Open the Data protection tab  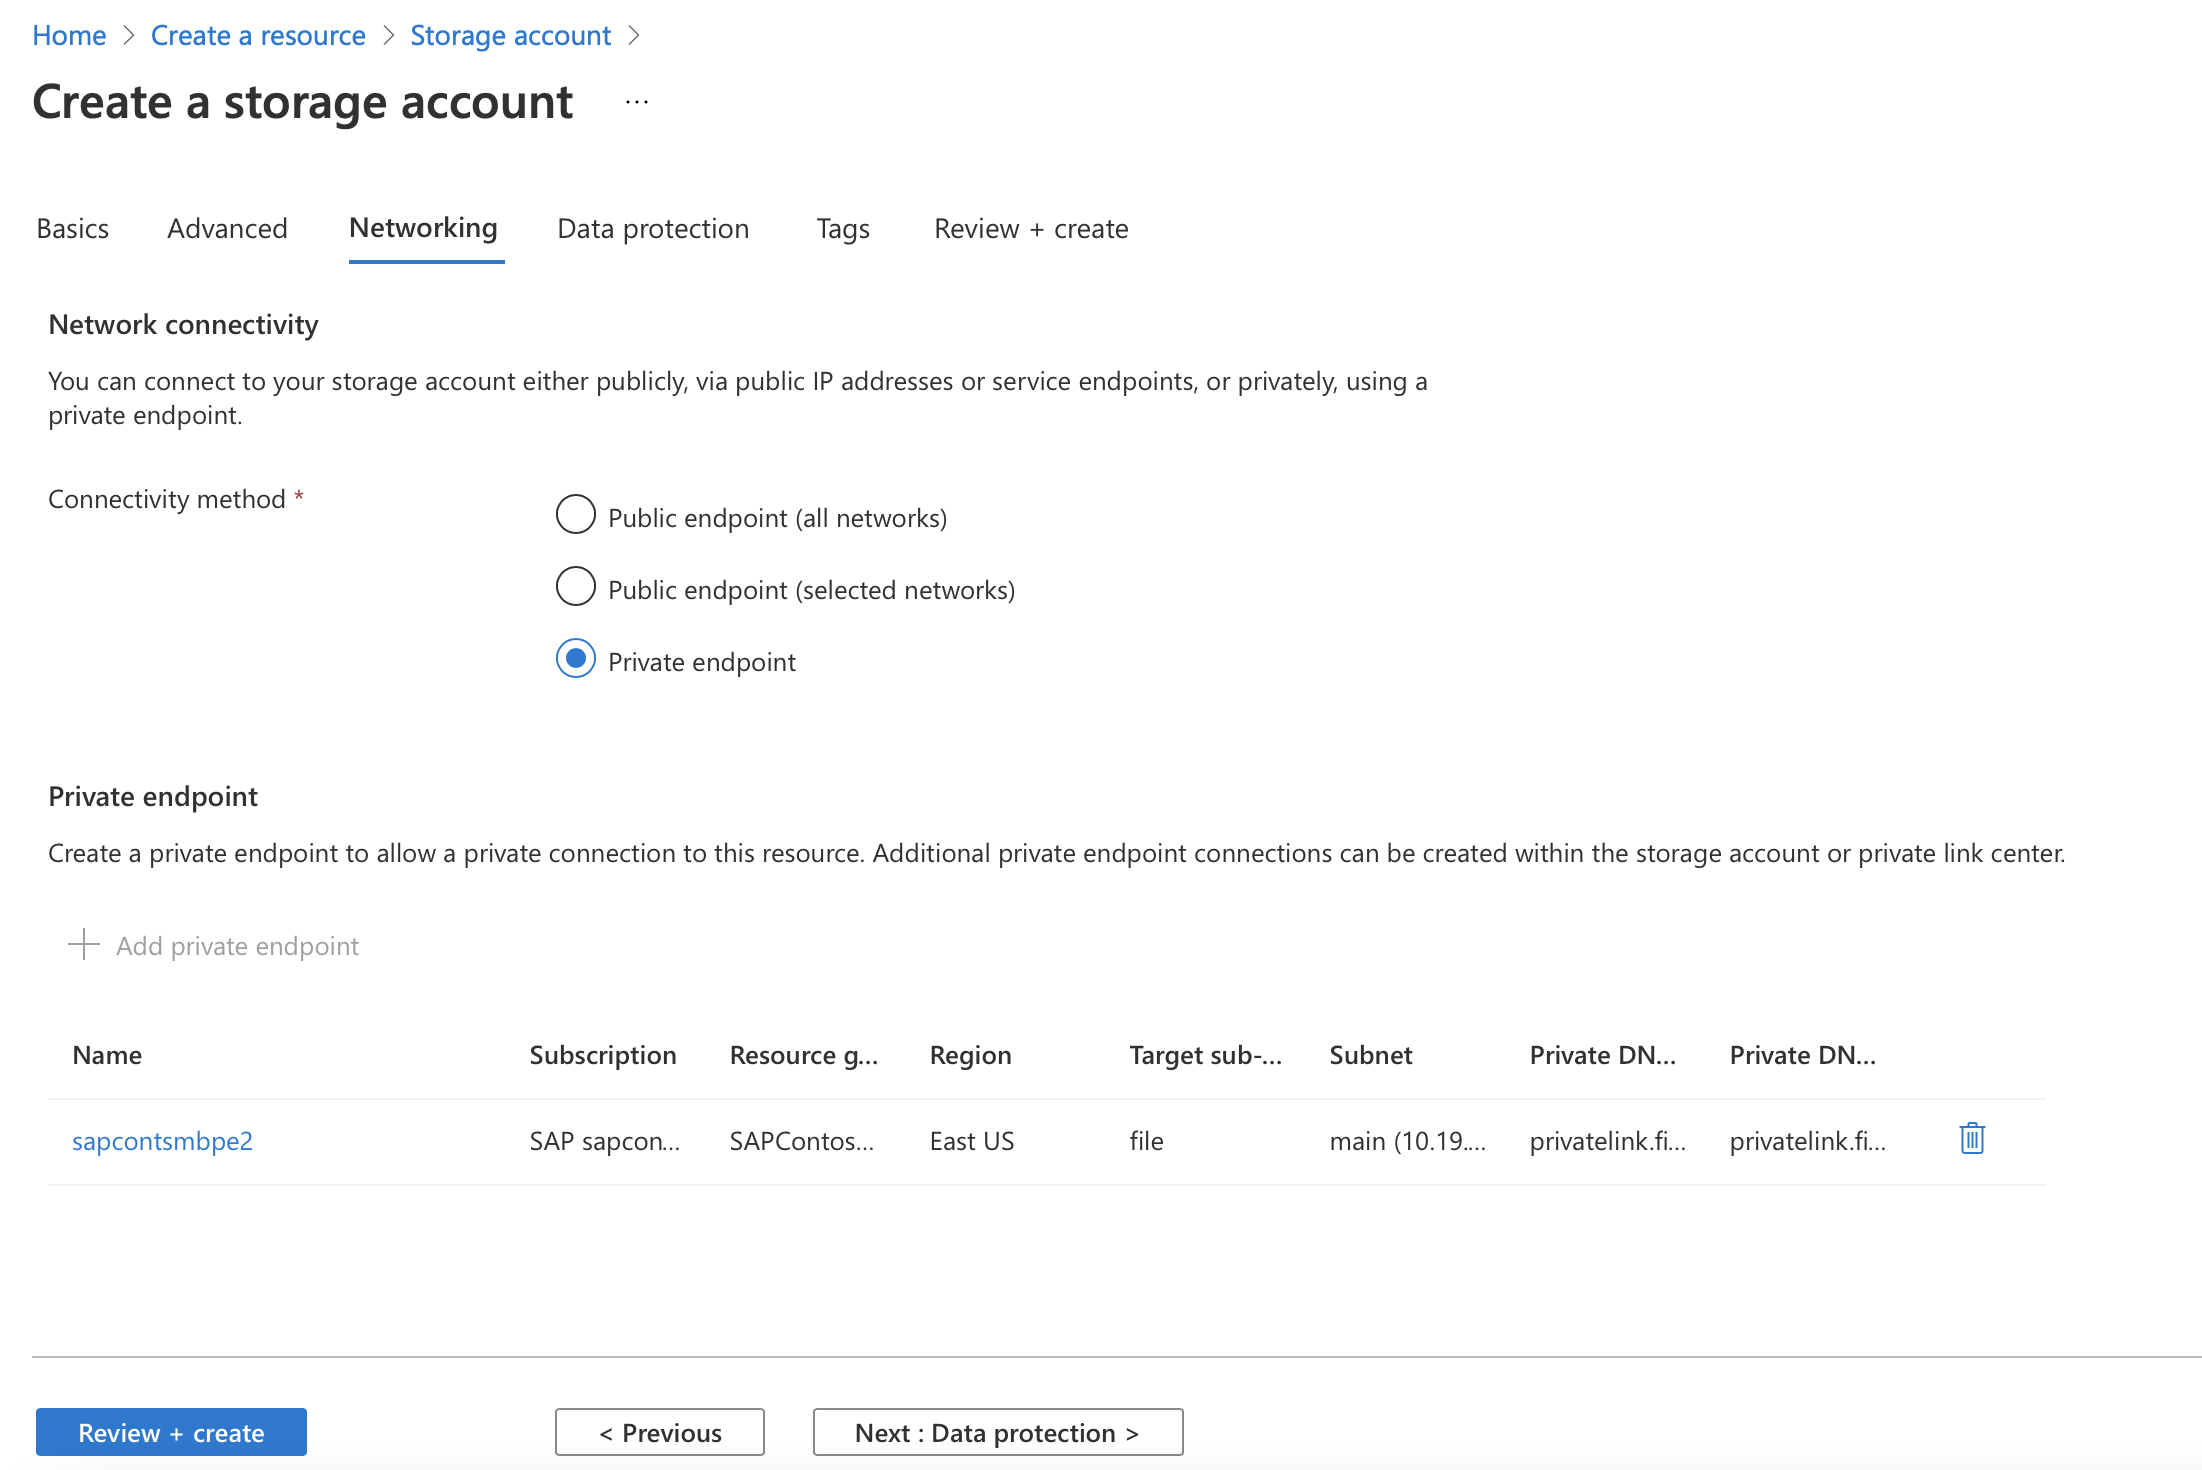click(x=651, y=228)
